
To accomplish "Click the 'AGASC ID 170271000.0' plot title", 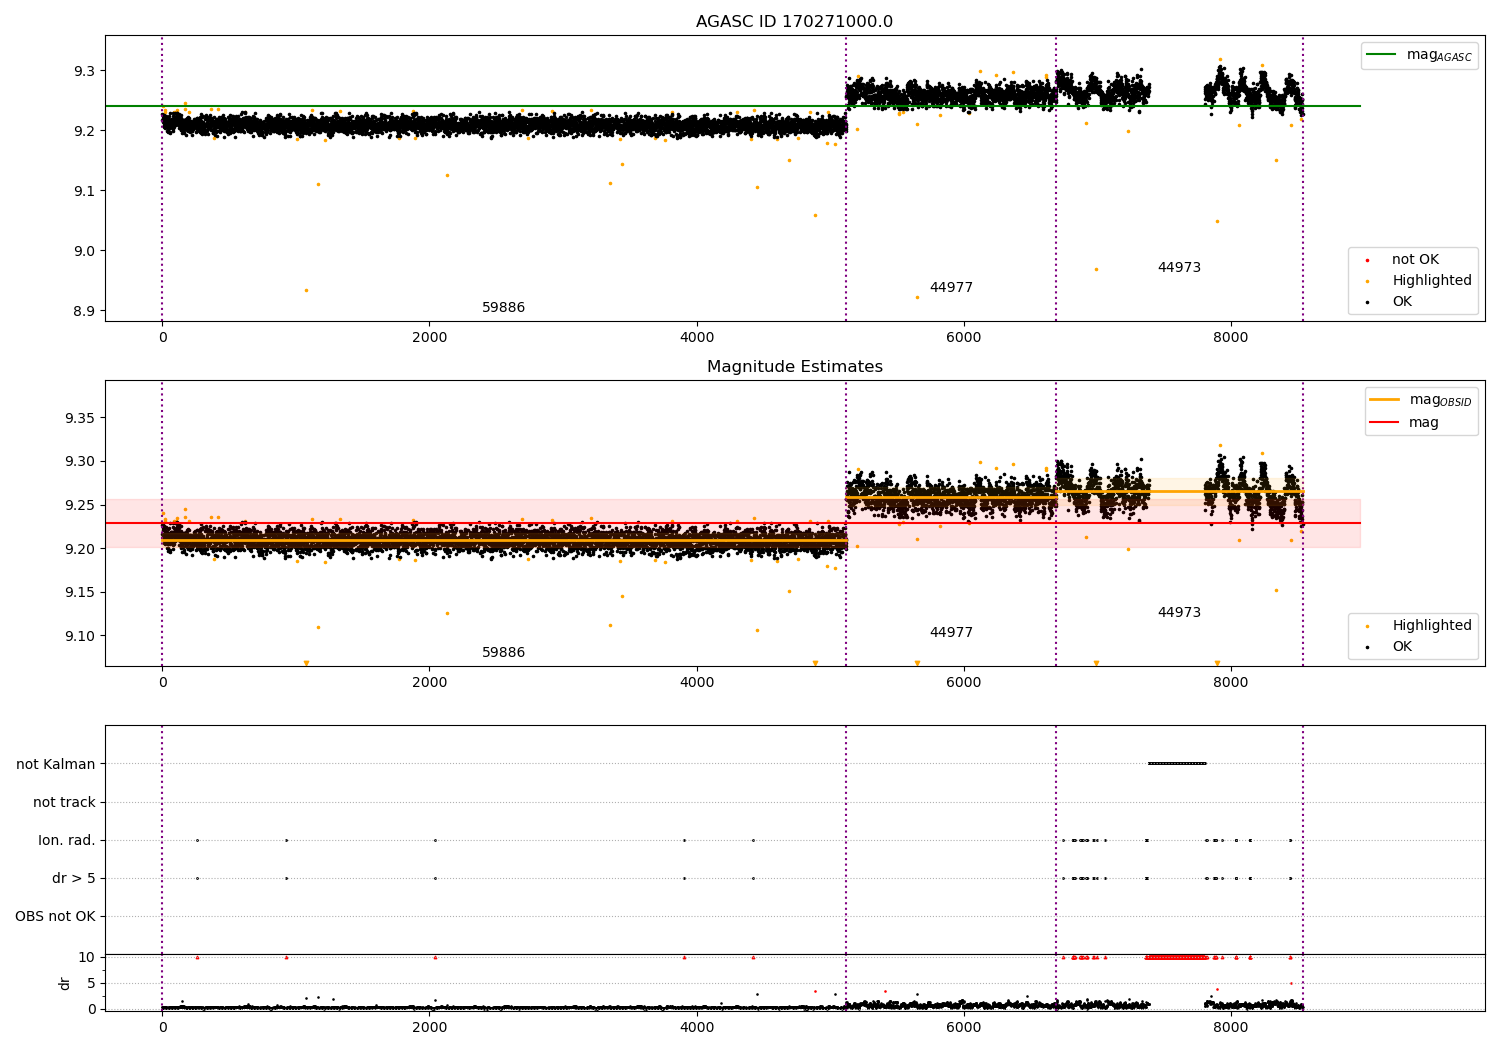I will [794, 22].
